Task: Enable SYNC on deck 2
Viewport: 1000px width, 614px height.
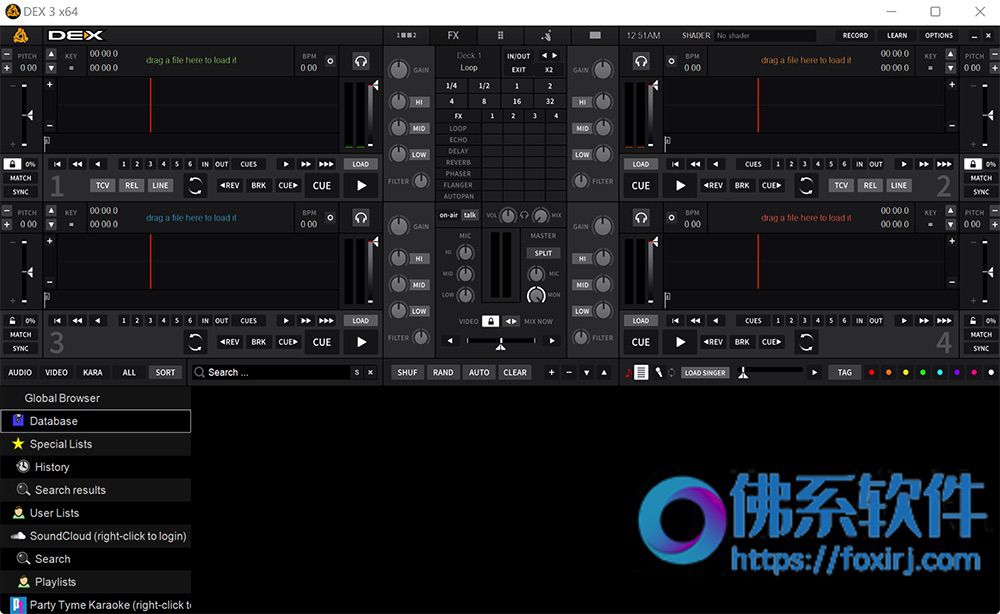Action: coord(981,192)
